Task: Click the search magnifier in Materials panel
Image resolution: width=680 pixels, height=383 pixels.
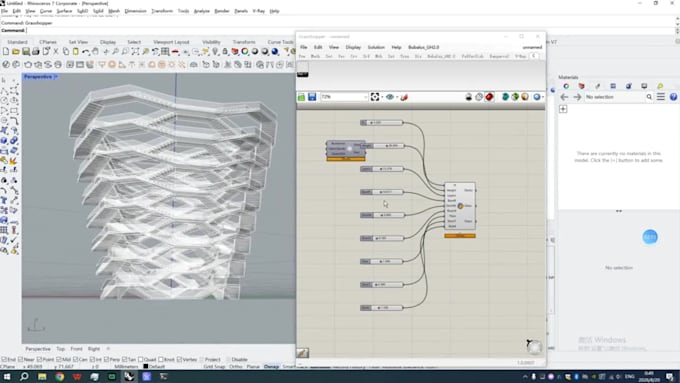Action: click(649, 97)
